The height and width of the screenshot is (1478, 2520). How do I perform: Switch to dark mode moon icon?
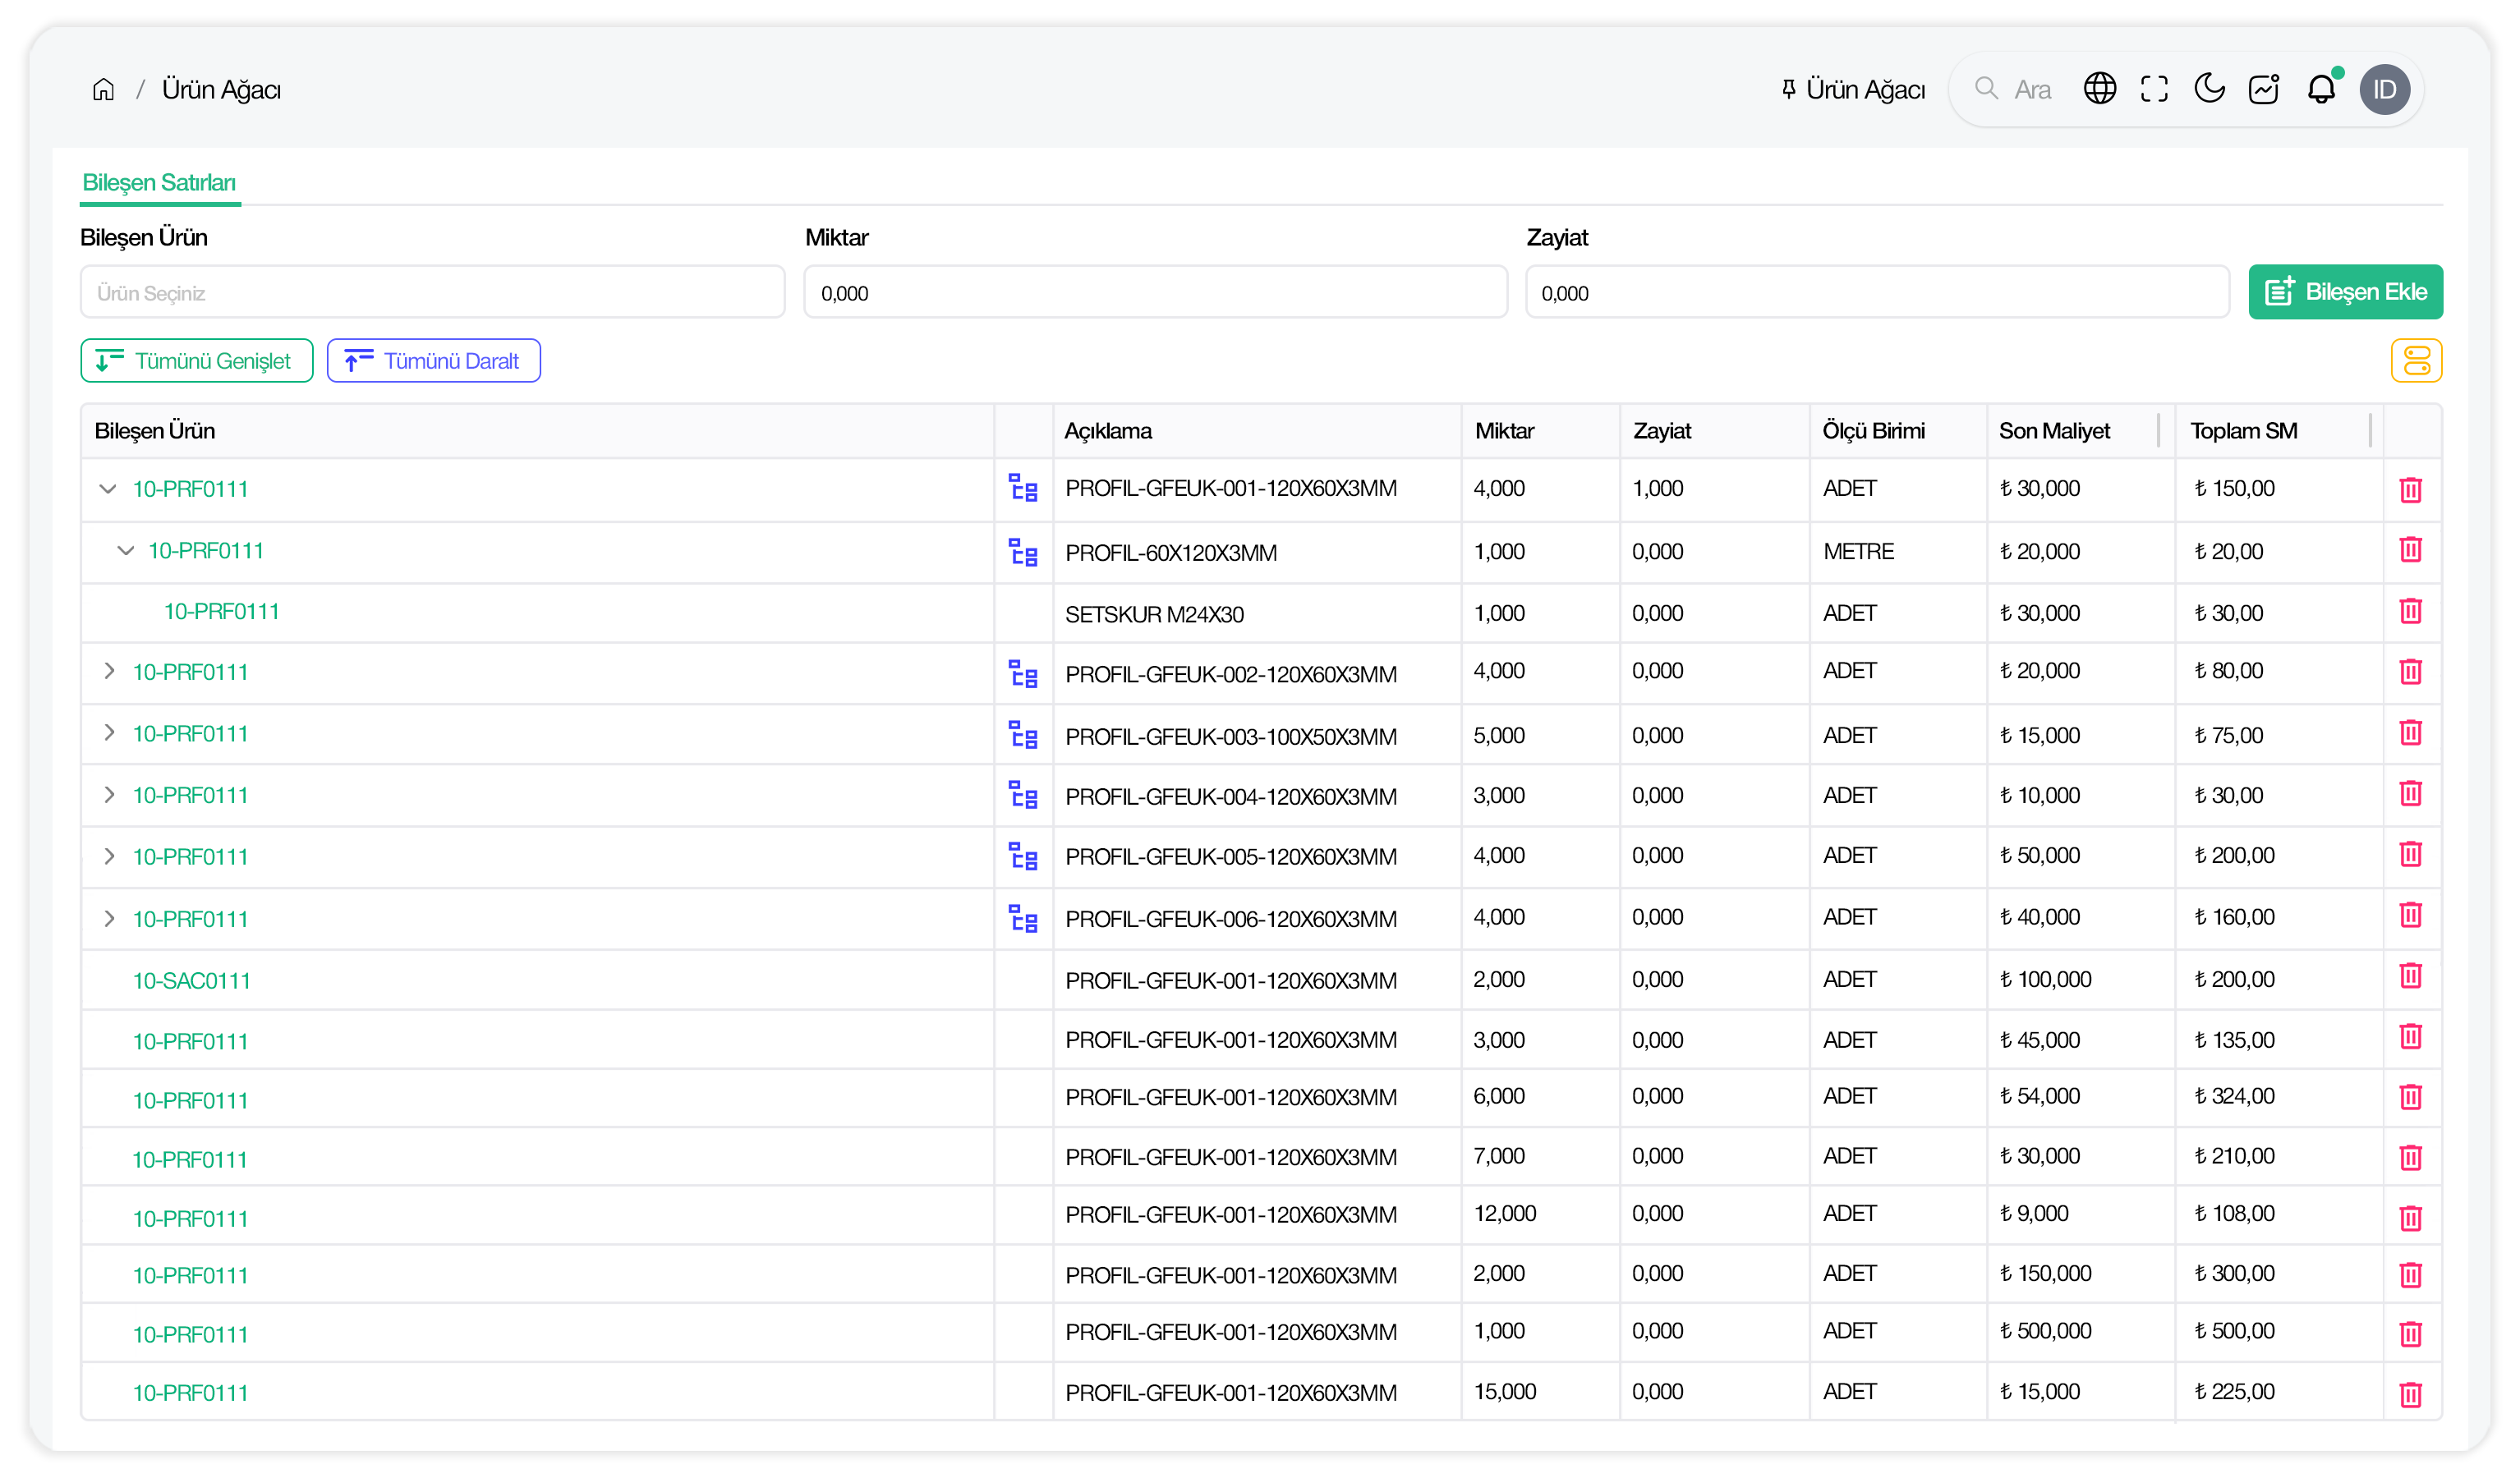(2209, 89)
